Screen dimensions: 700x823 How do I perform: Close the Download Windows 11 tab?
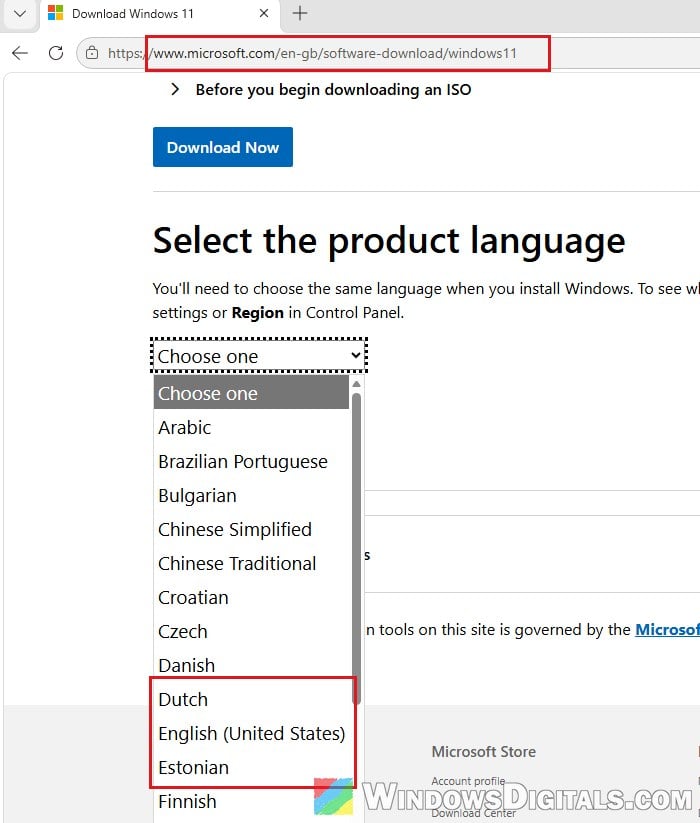click(x=264, y=13)
